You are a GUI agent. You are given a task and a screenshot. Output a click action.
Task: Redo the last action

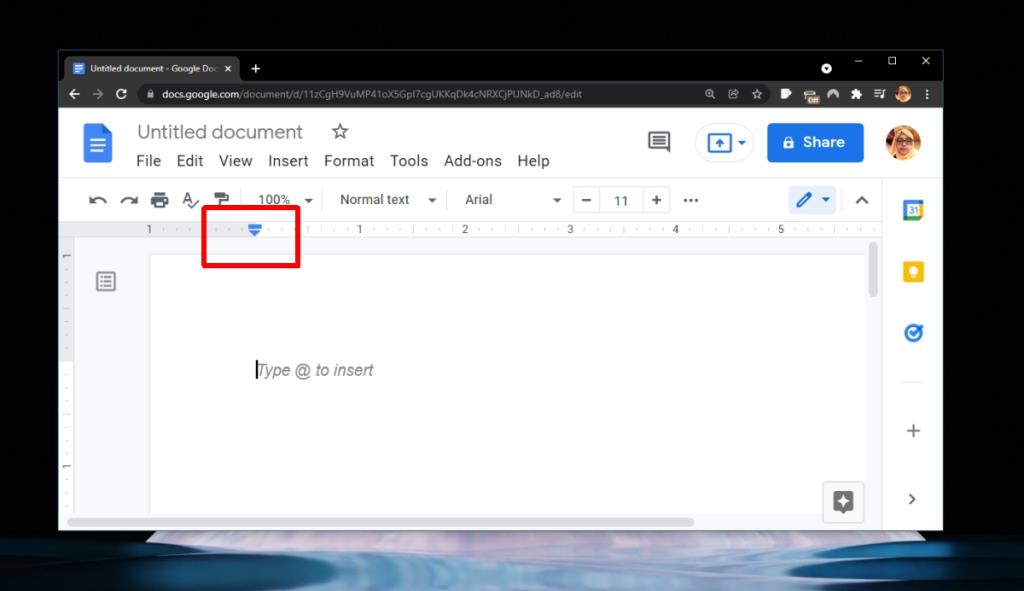click(128, 200)
